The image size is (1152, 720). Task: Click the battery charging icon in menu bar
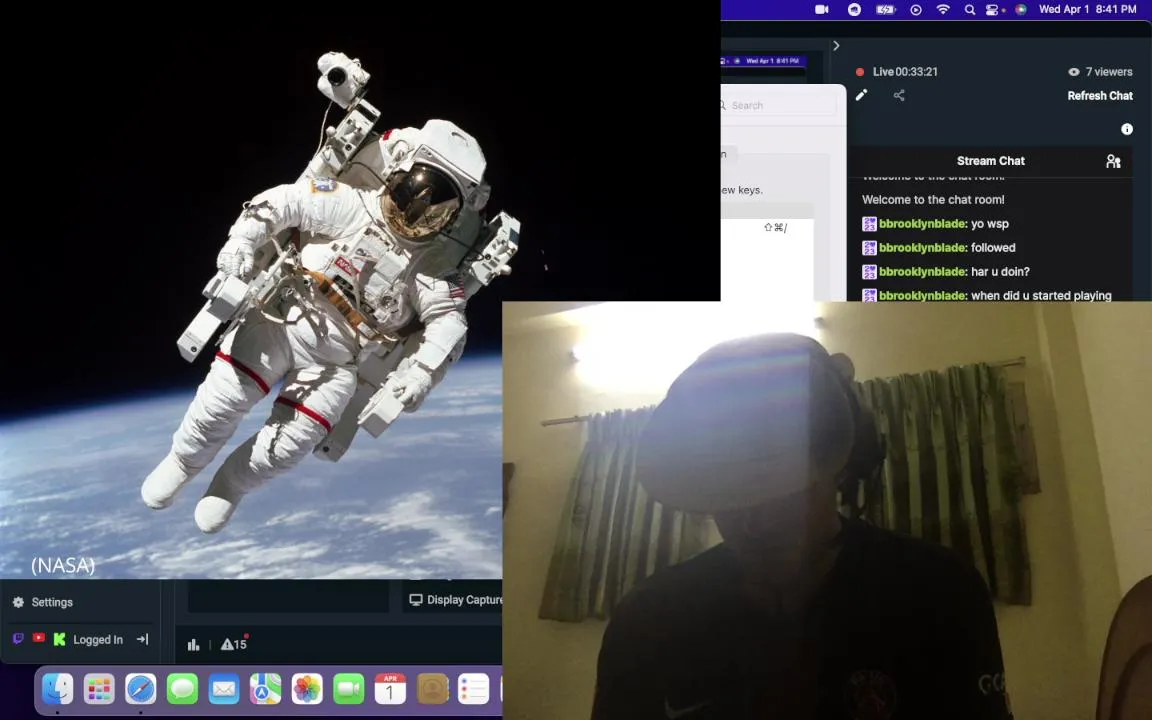pos(886,10)
